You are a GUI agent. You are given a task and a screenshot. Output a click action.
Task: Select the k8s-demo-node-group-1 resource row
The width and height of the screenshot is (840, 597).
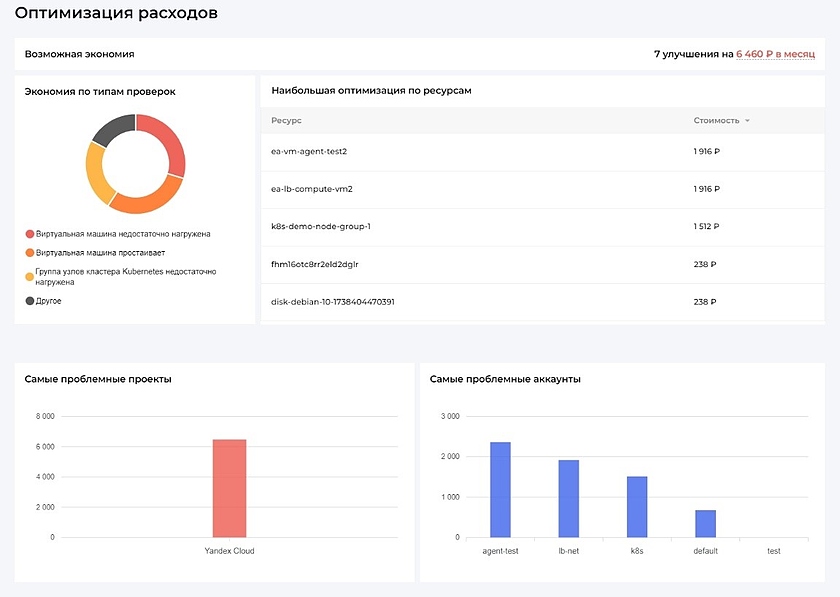point(321,226)
